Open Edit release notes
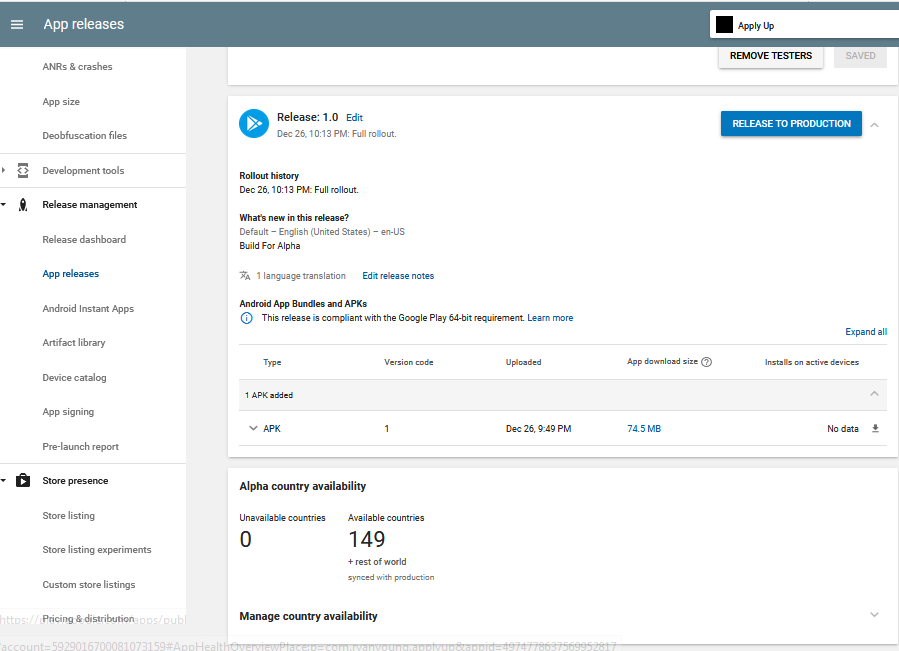 click(397, 275)
